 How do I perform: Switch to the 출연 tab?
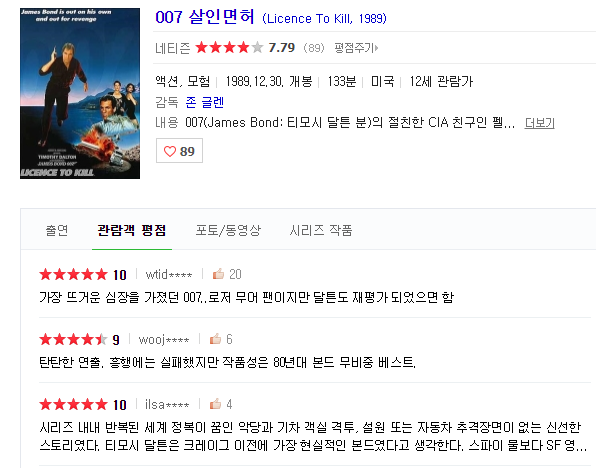click(57, 230)
